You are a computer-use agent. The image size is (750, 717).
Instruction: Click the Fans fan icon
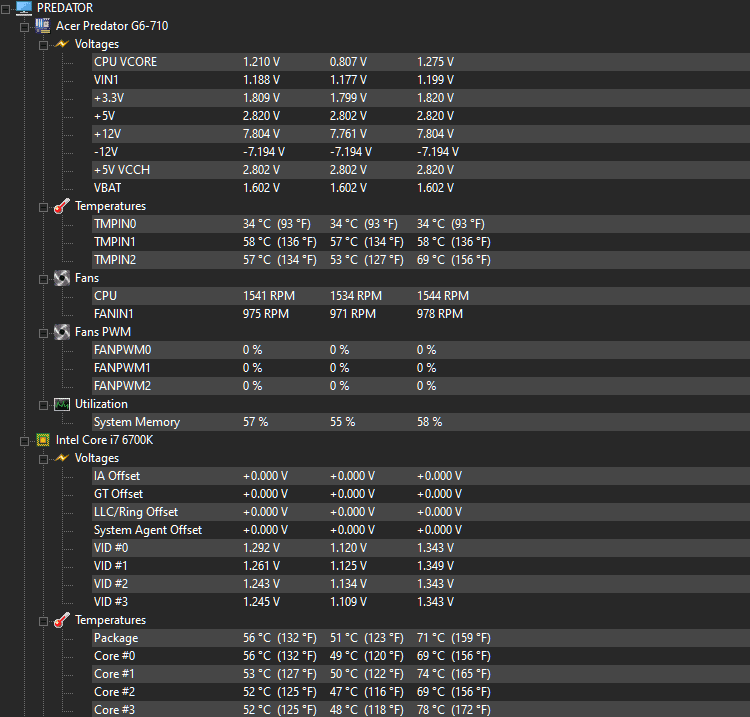(x=62, y=278)
